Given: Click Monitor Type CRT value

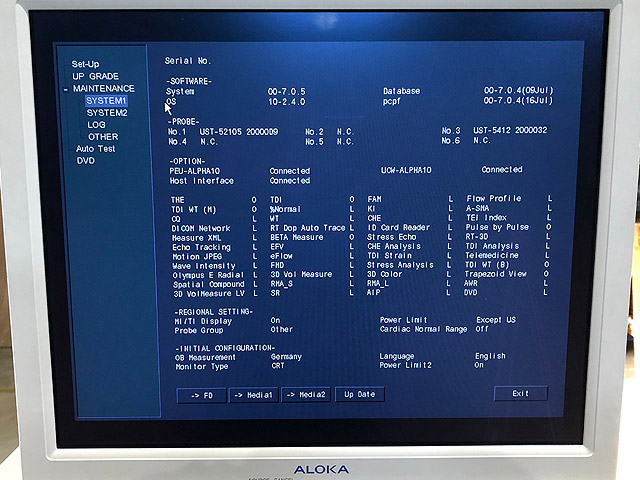Looking at the screenshot, I should click(278, 366).
